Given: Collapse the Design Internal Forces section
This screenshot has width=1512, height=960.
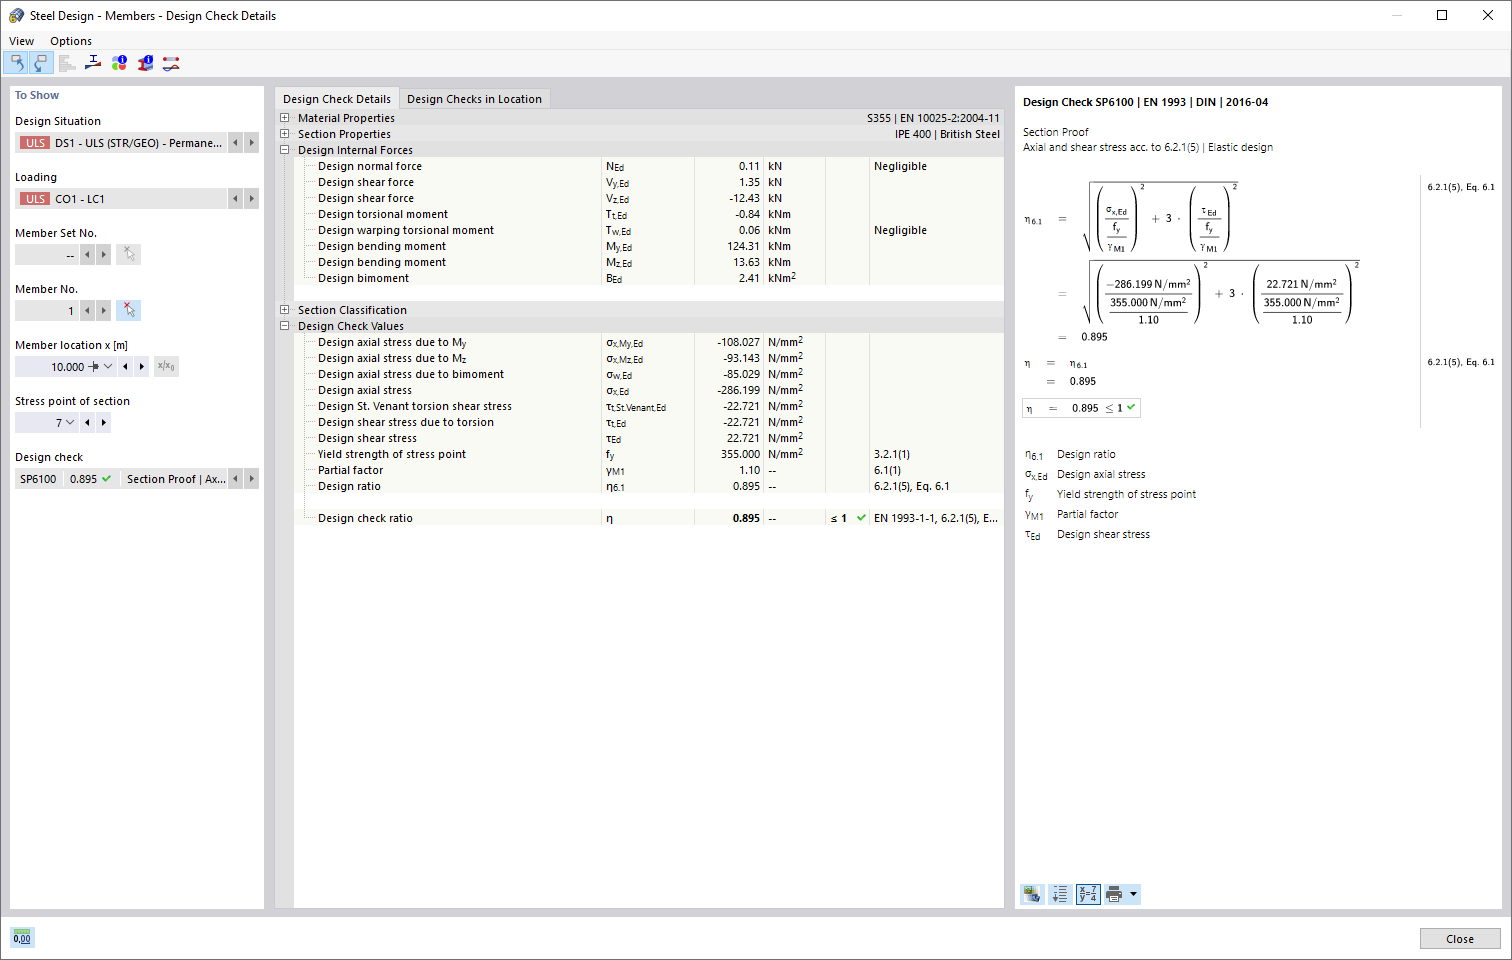Looking at the screenshot, I should [x=284, y=149].
